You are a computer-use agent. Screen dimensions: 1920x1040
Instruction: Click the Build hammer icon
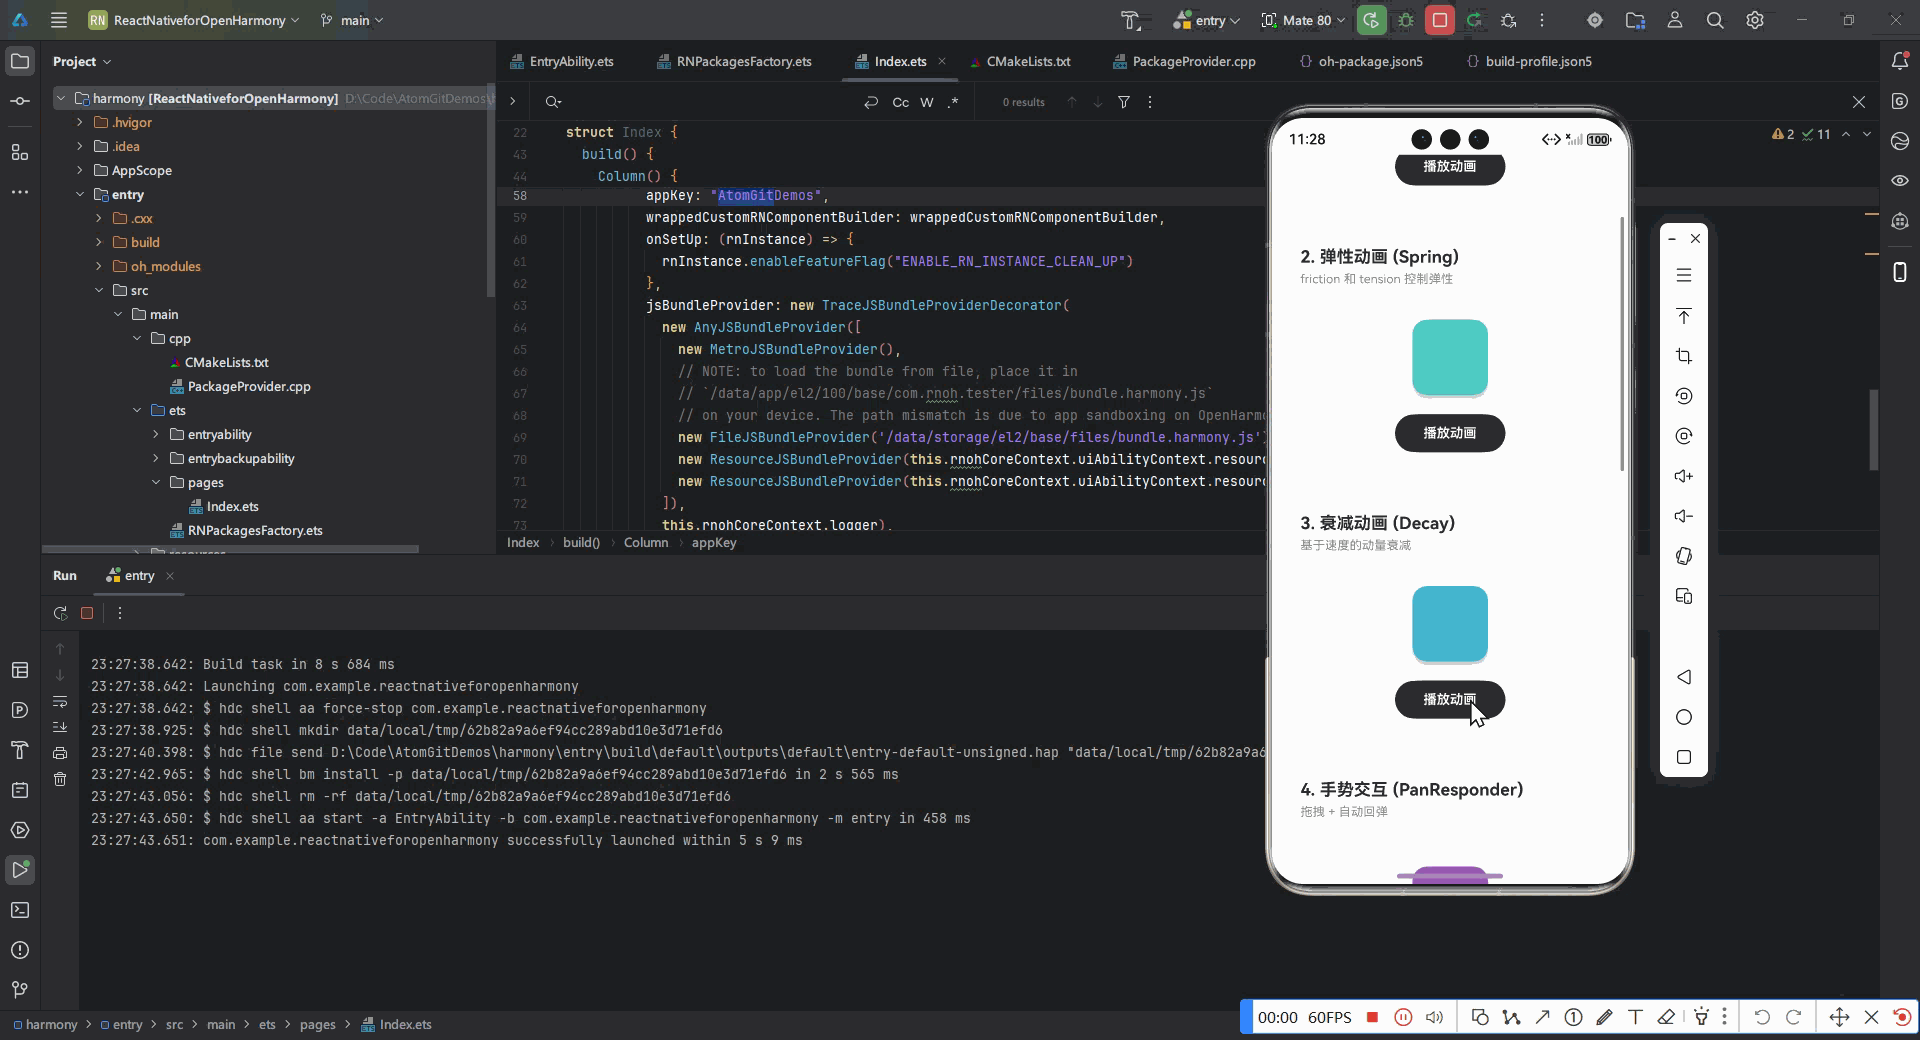pyautogui.click(x=1130, y=20)
